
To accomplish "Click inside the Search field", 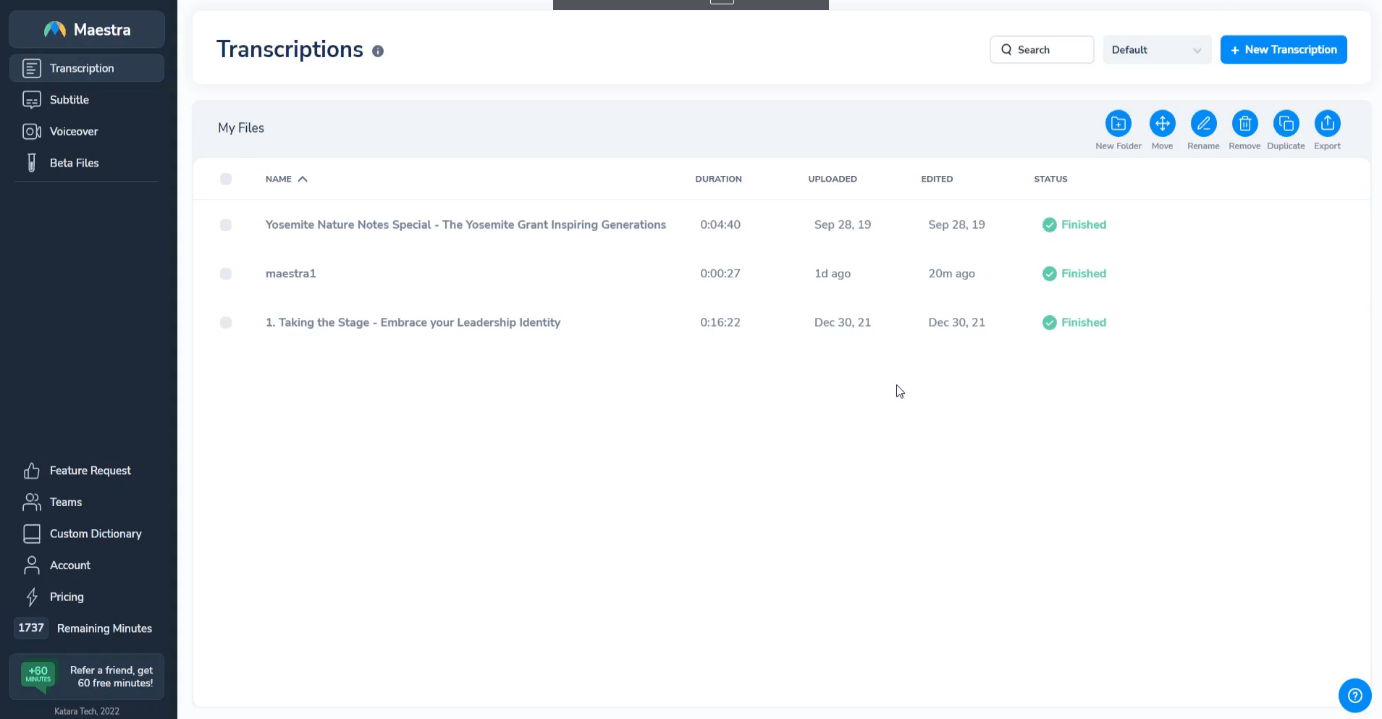I will (1042, 49).
